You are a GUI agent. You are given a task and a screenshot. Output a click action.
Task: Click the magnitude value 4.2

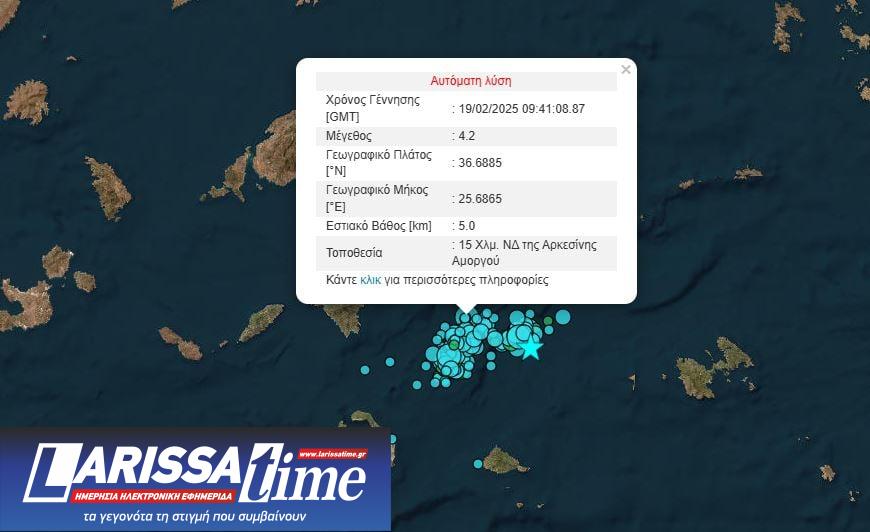468,135
